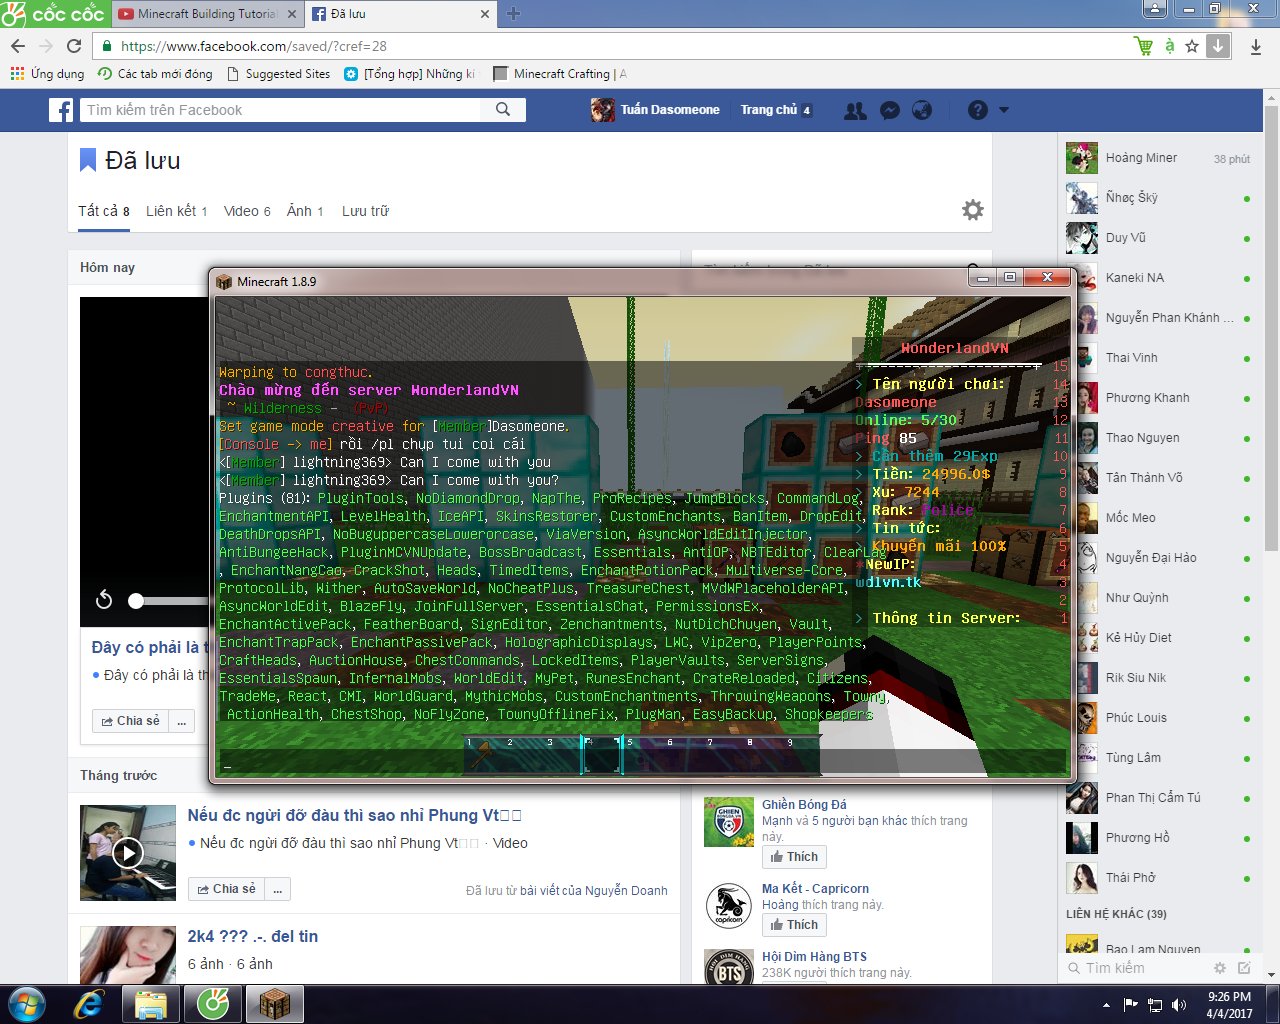The height and width of the screenshot is (1024, 1280).
Task: Click Chia sẻ under today's saved video
Action: 130,721
